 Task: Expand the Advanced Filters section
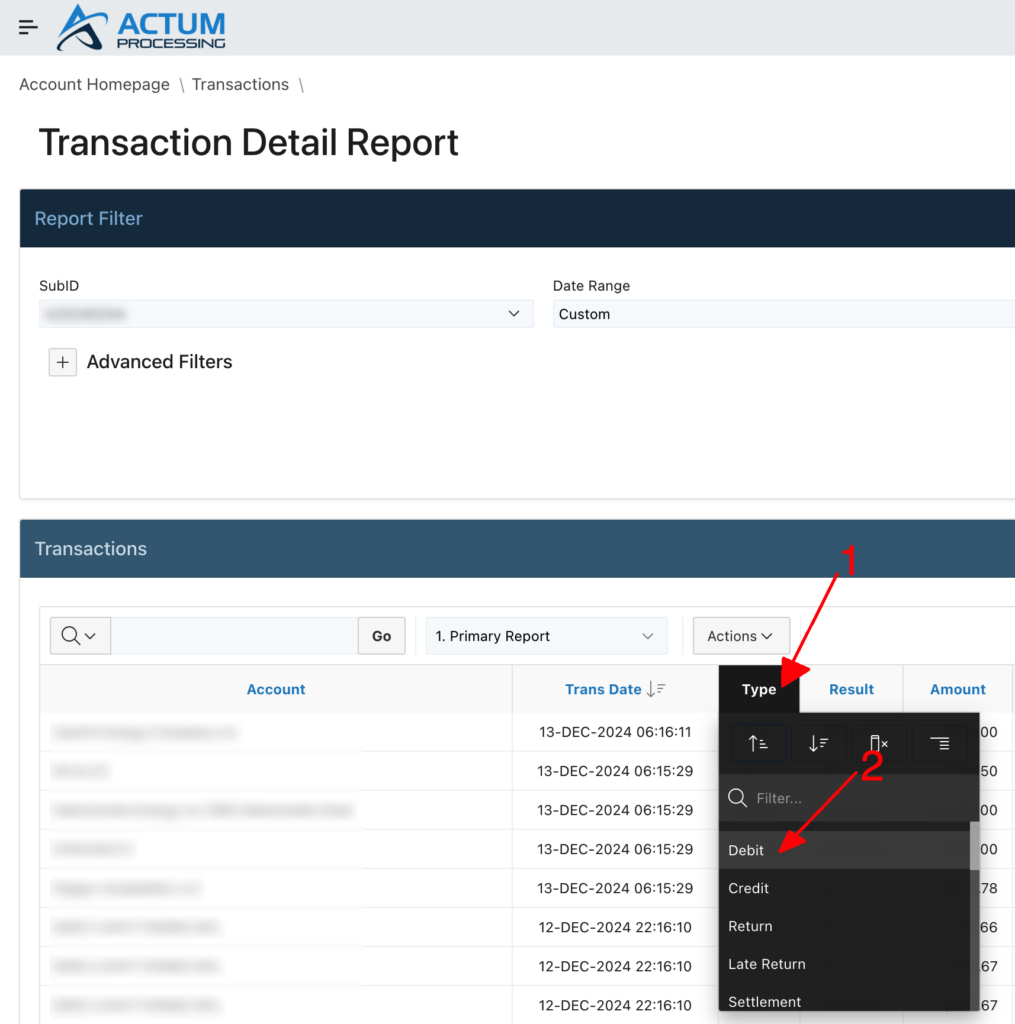(63, 362)
